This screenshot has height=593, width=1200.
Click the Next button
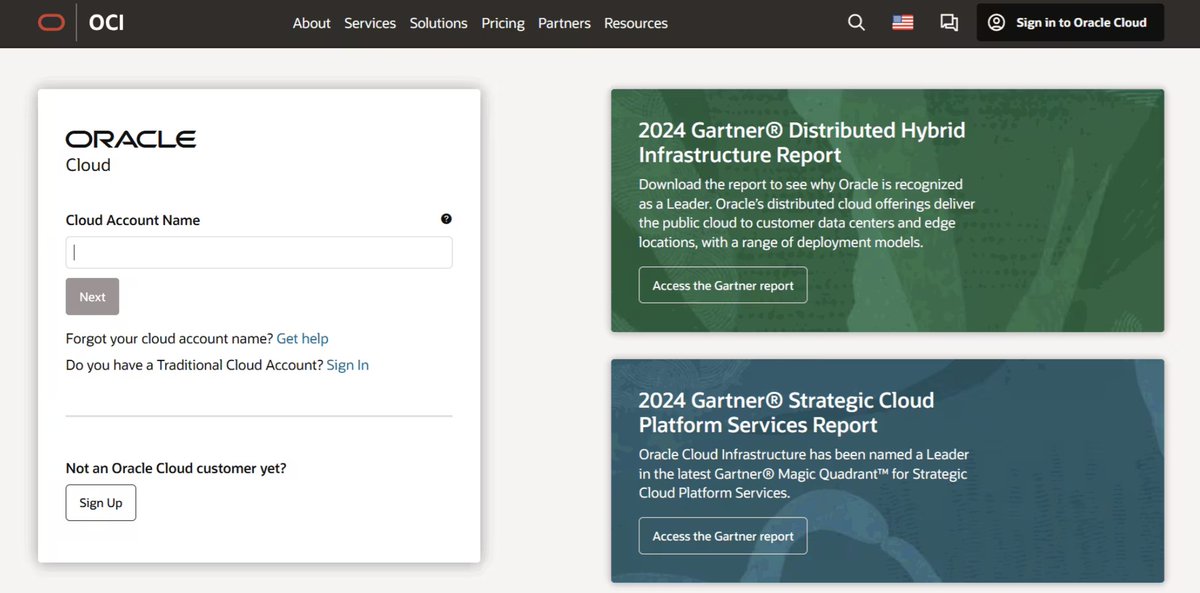click(92, 297)
